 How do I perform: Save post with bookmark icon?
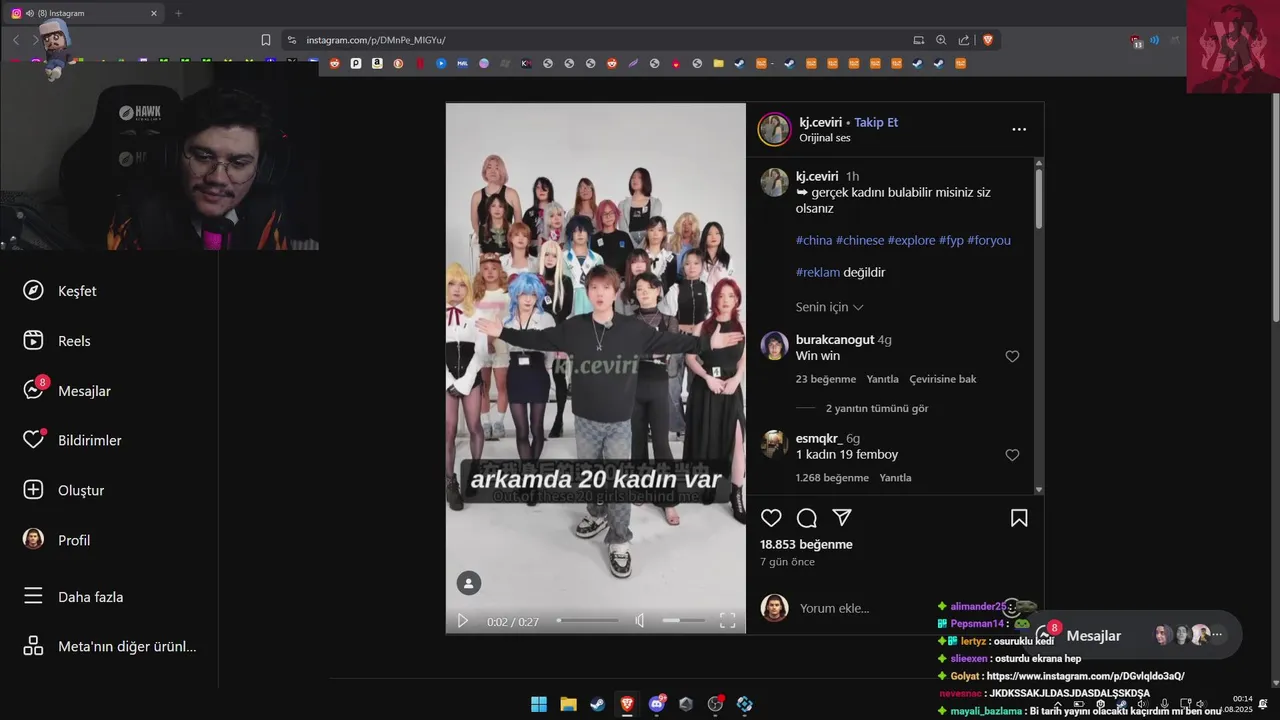pos(1019,518)
